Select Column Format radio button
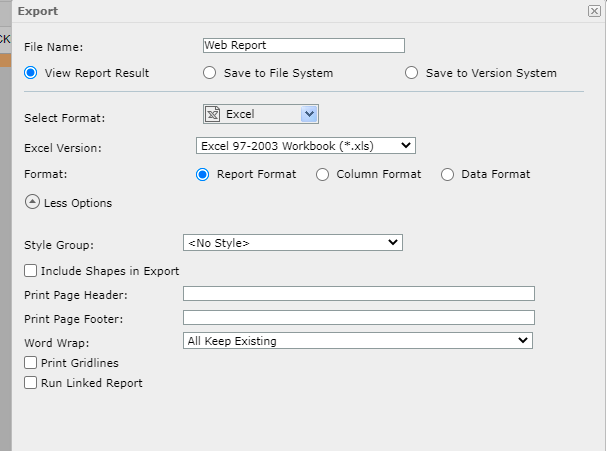This screenshot has height=451, width=607. click(322, 175)
